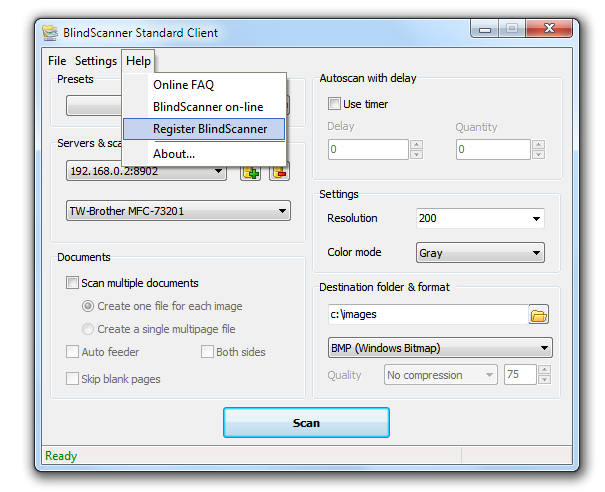Click the Quantity input field
Screen dimensions: 605x492
[x=493, y=149]
